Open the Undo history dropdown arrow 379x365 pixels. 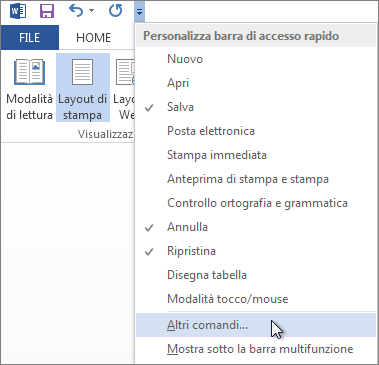[91, 11]
